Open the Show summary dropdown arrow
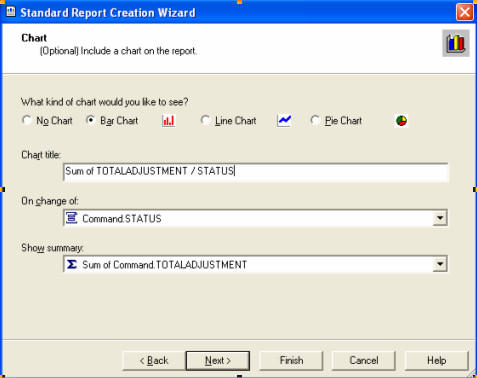Viewport: 477px width, 378px height. click(440, 264)
